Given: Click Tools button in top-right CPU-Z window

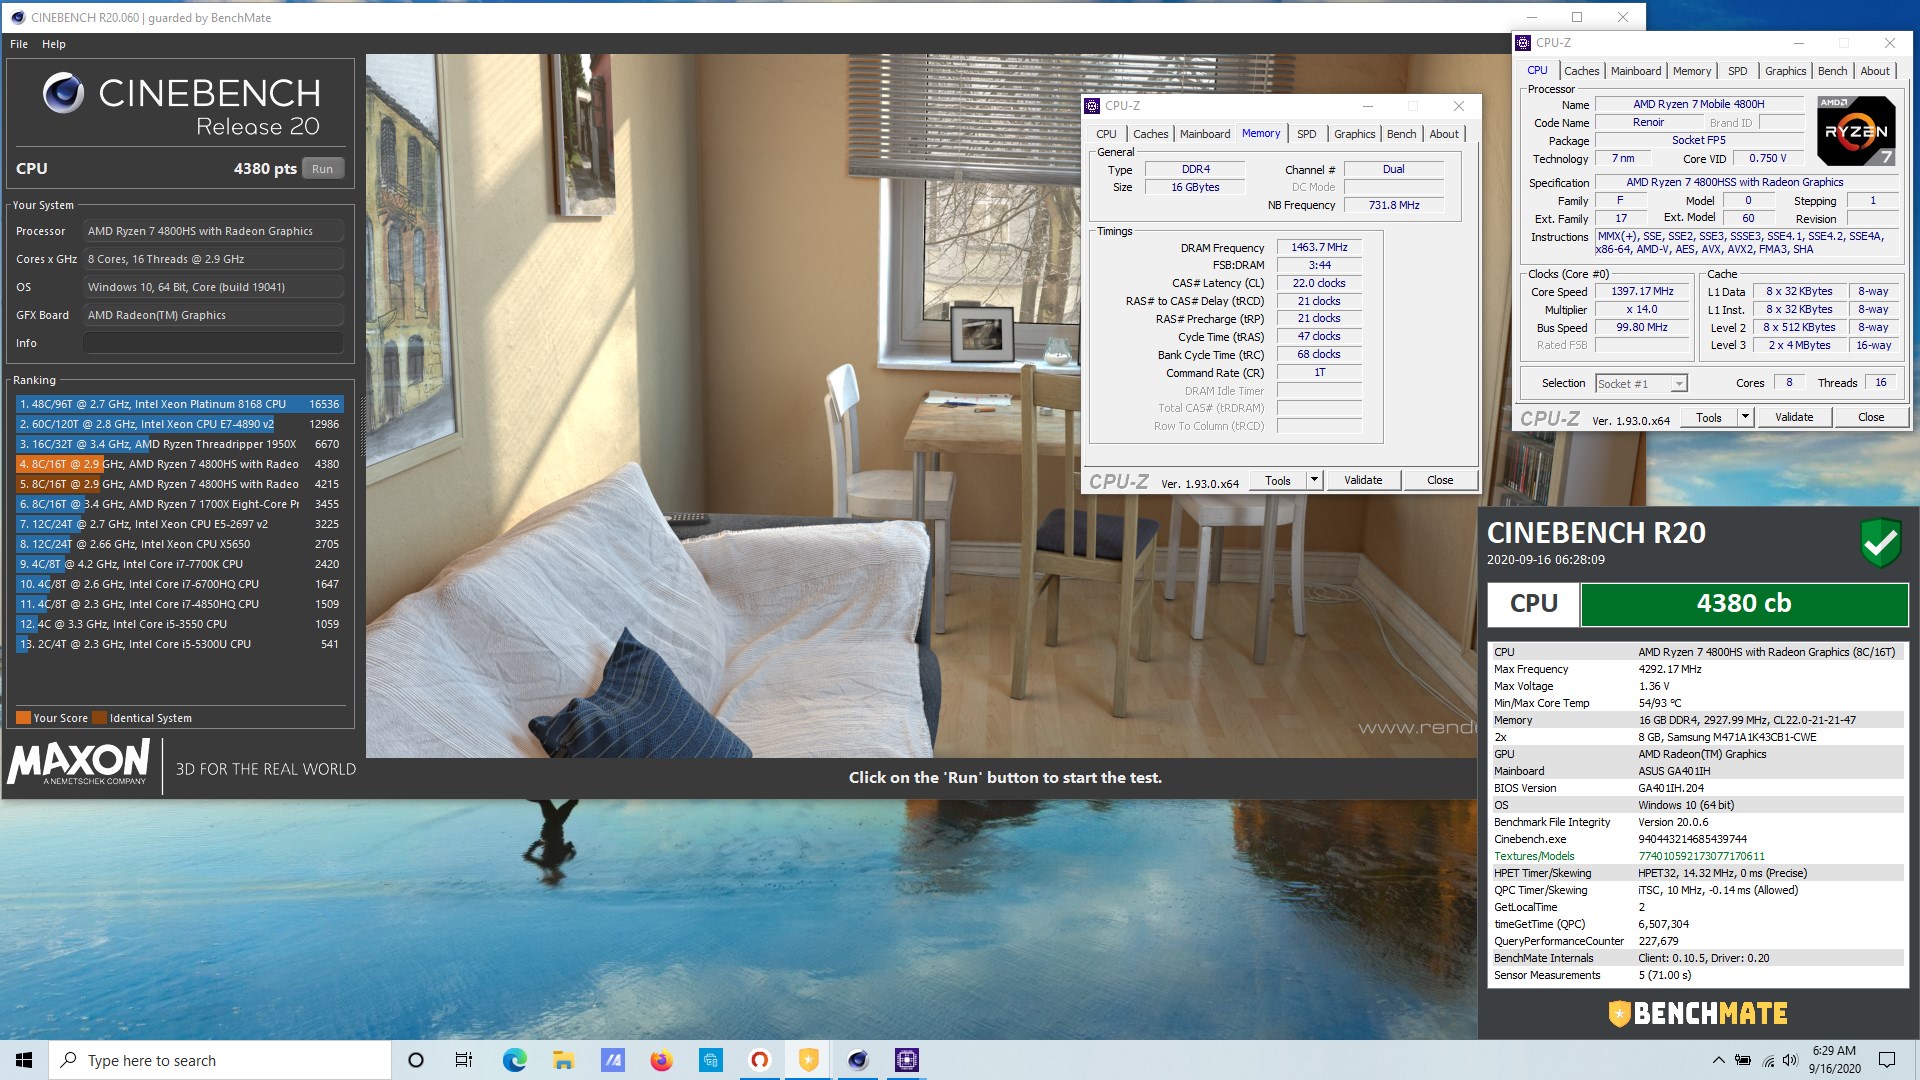Looking at the screenshot, I should [x=1709, y=418].
